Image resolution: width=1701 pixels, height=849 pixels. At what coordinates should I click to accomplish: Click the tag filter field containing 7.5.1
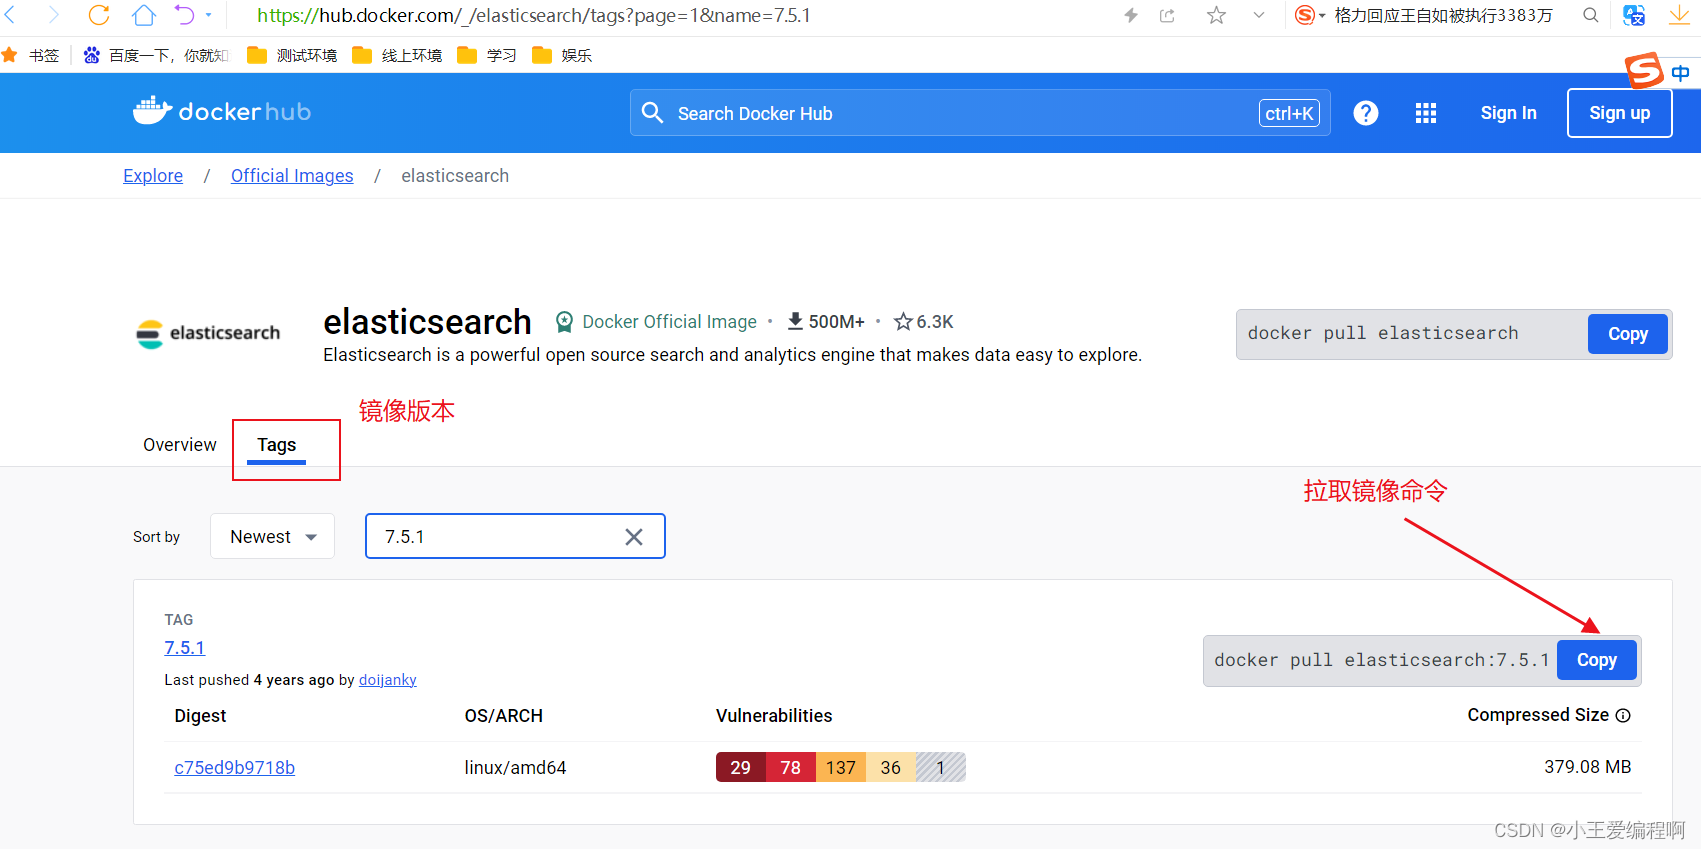pyautogui.click(x=515, y=536)
